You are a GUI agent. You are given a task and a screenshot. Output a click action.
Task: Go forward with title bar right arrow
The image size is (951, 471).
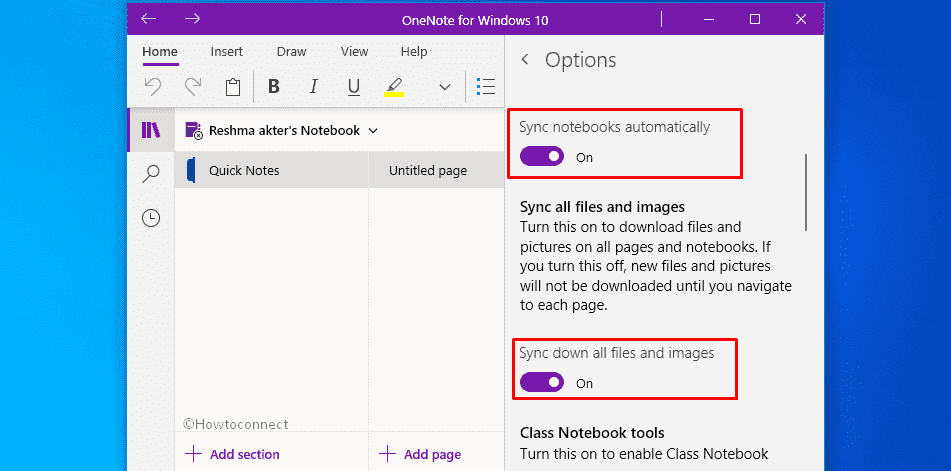pos(192,19)
